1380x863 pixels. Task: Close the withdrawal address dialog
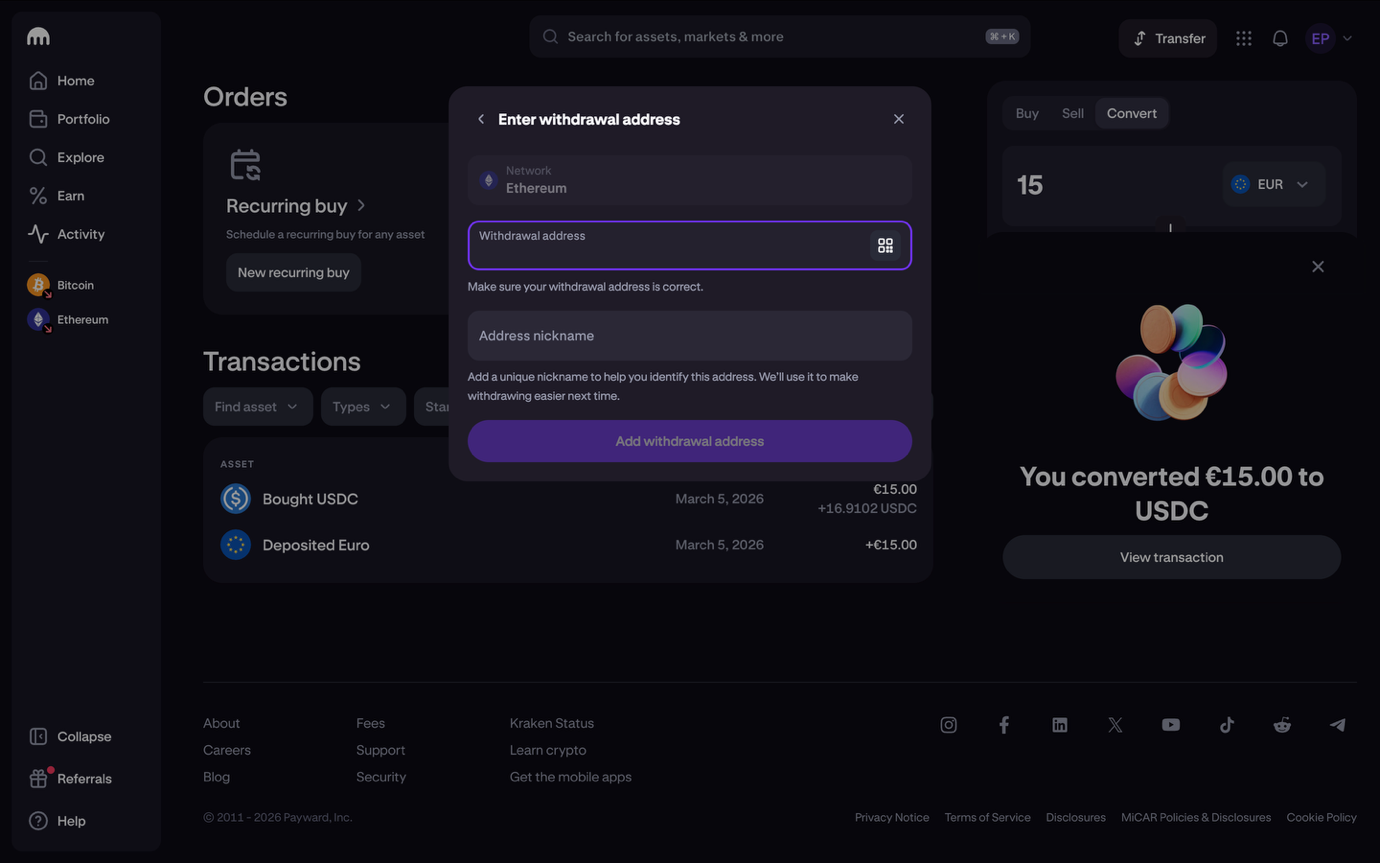tap(898, 119)
